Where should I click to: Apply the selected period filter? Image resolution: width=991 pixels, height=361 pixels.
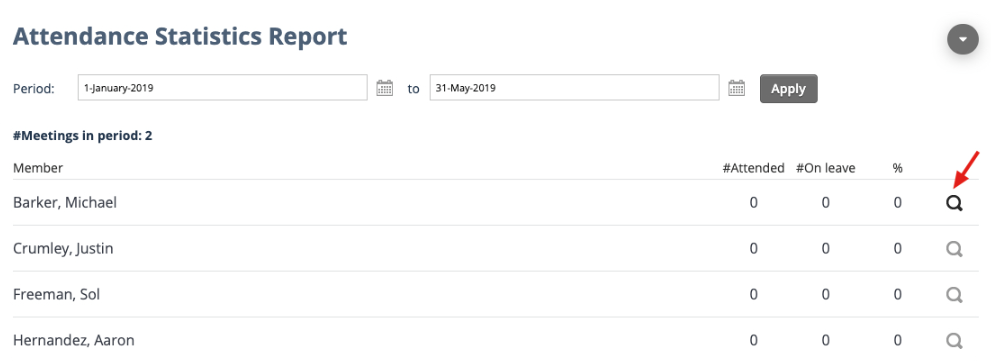(x=788, y=89)
